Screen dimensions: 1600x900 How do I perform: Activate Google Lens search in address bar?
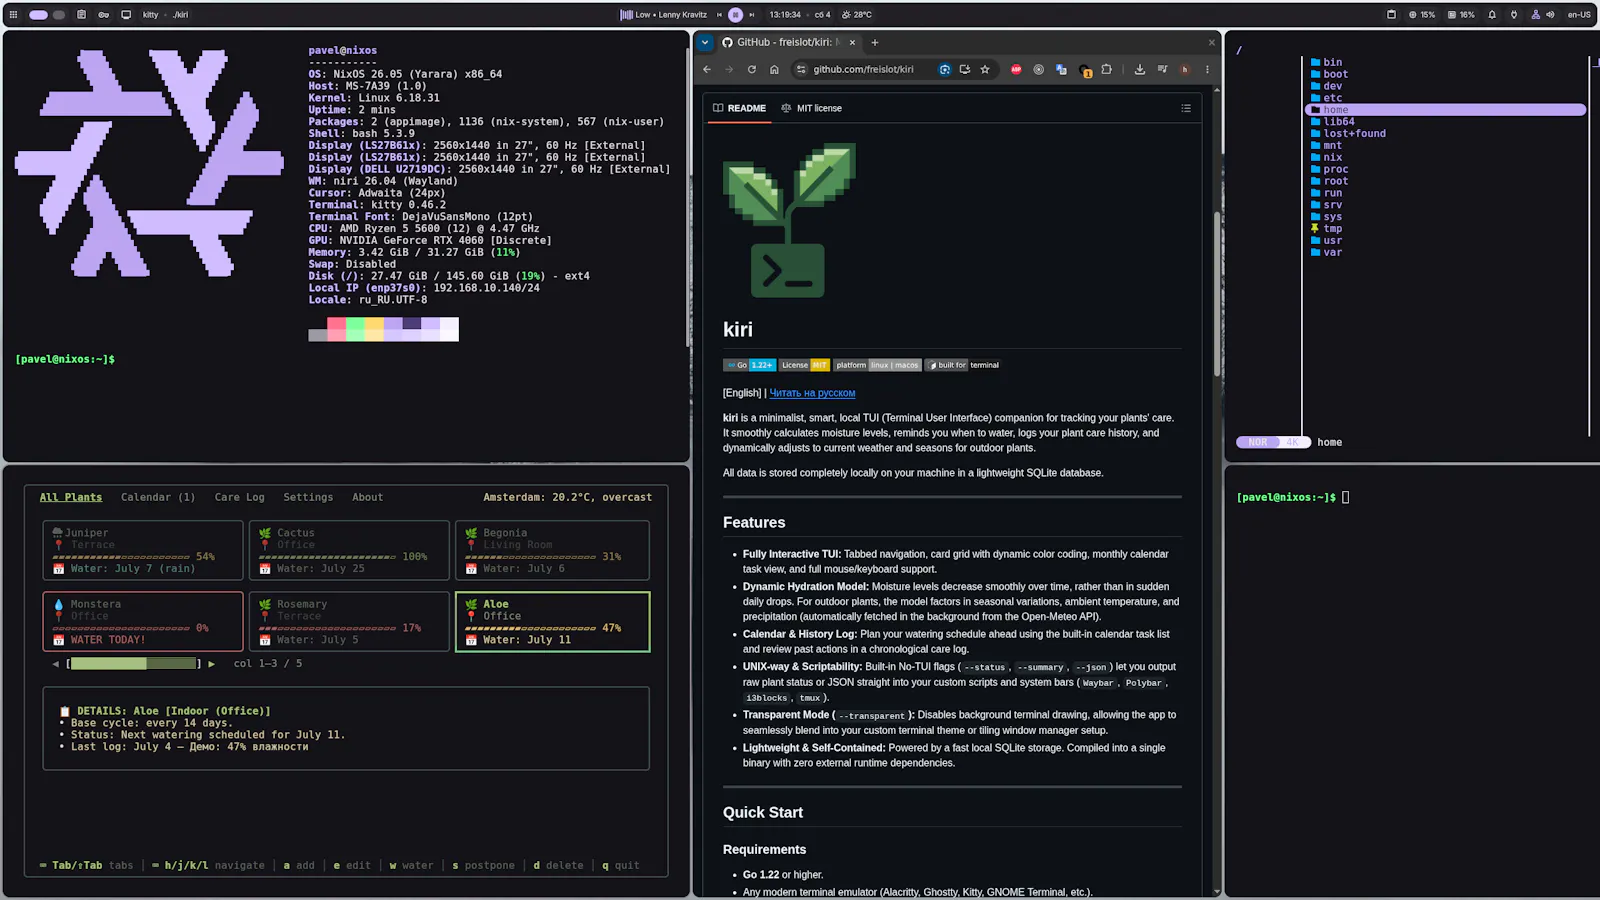pos(944,69)
